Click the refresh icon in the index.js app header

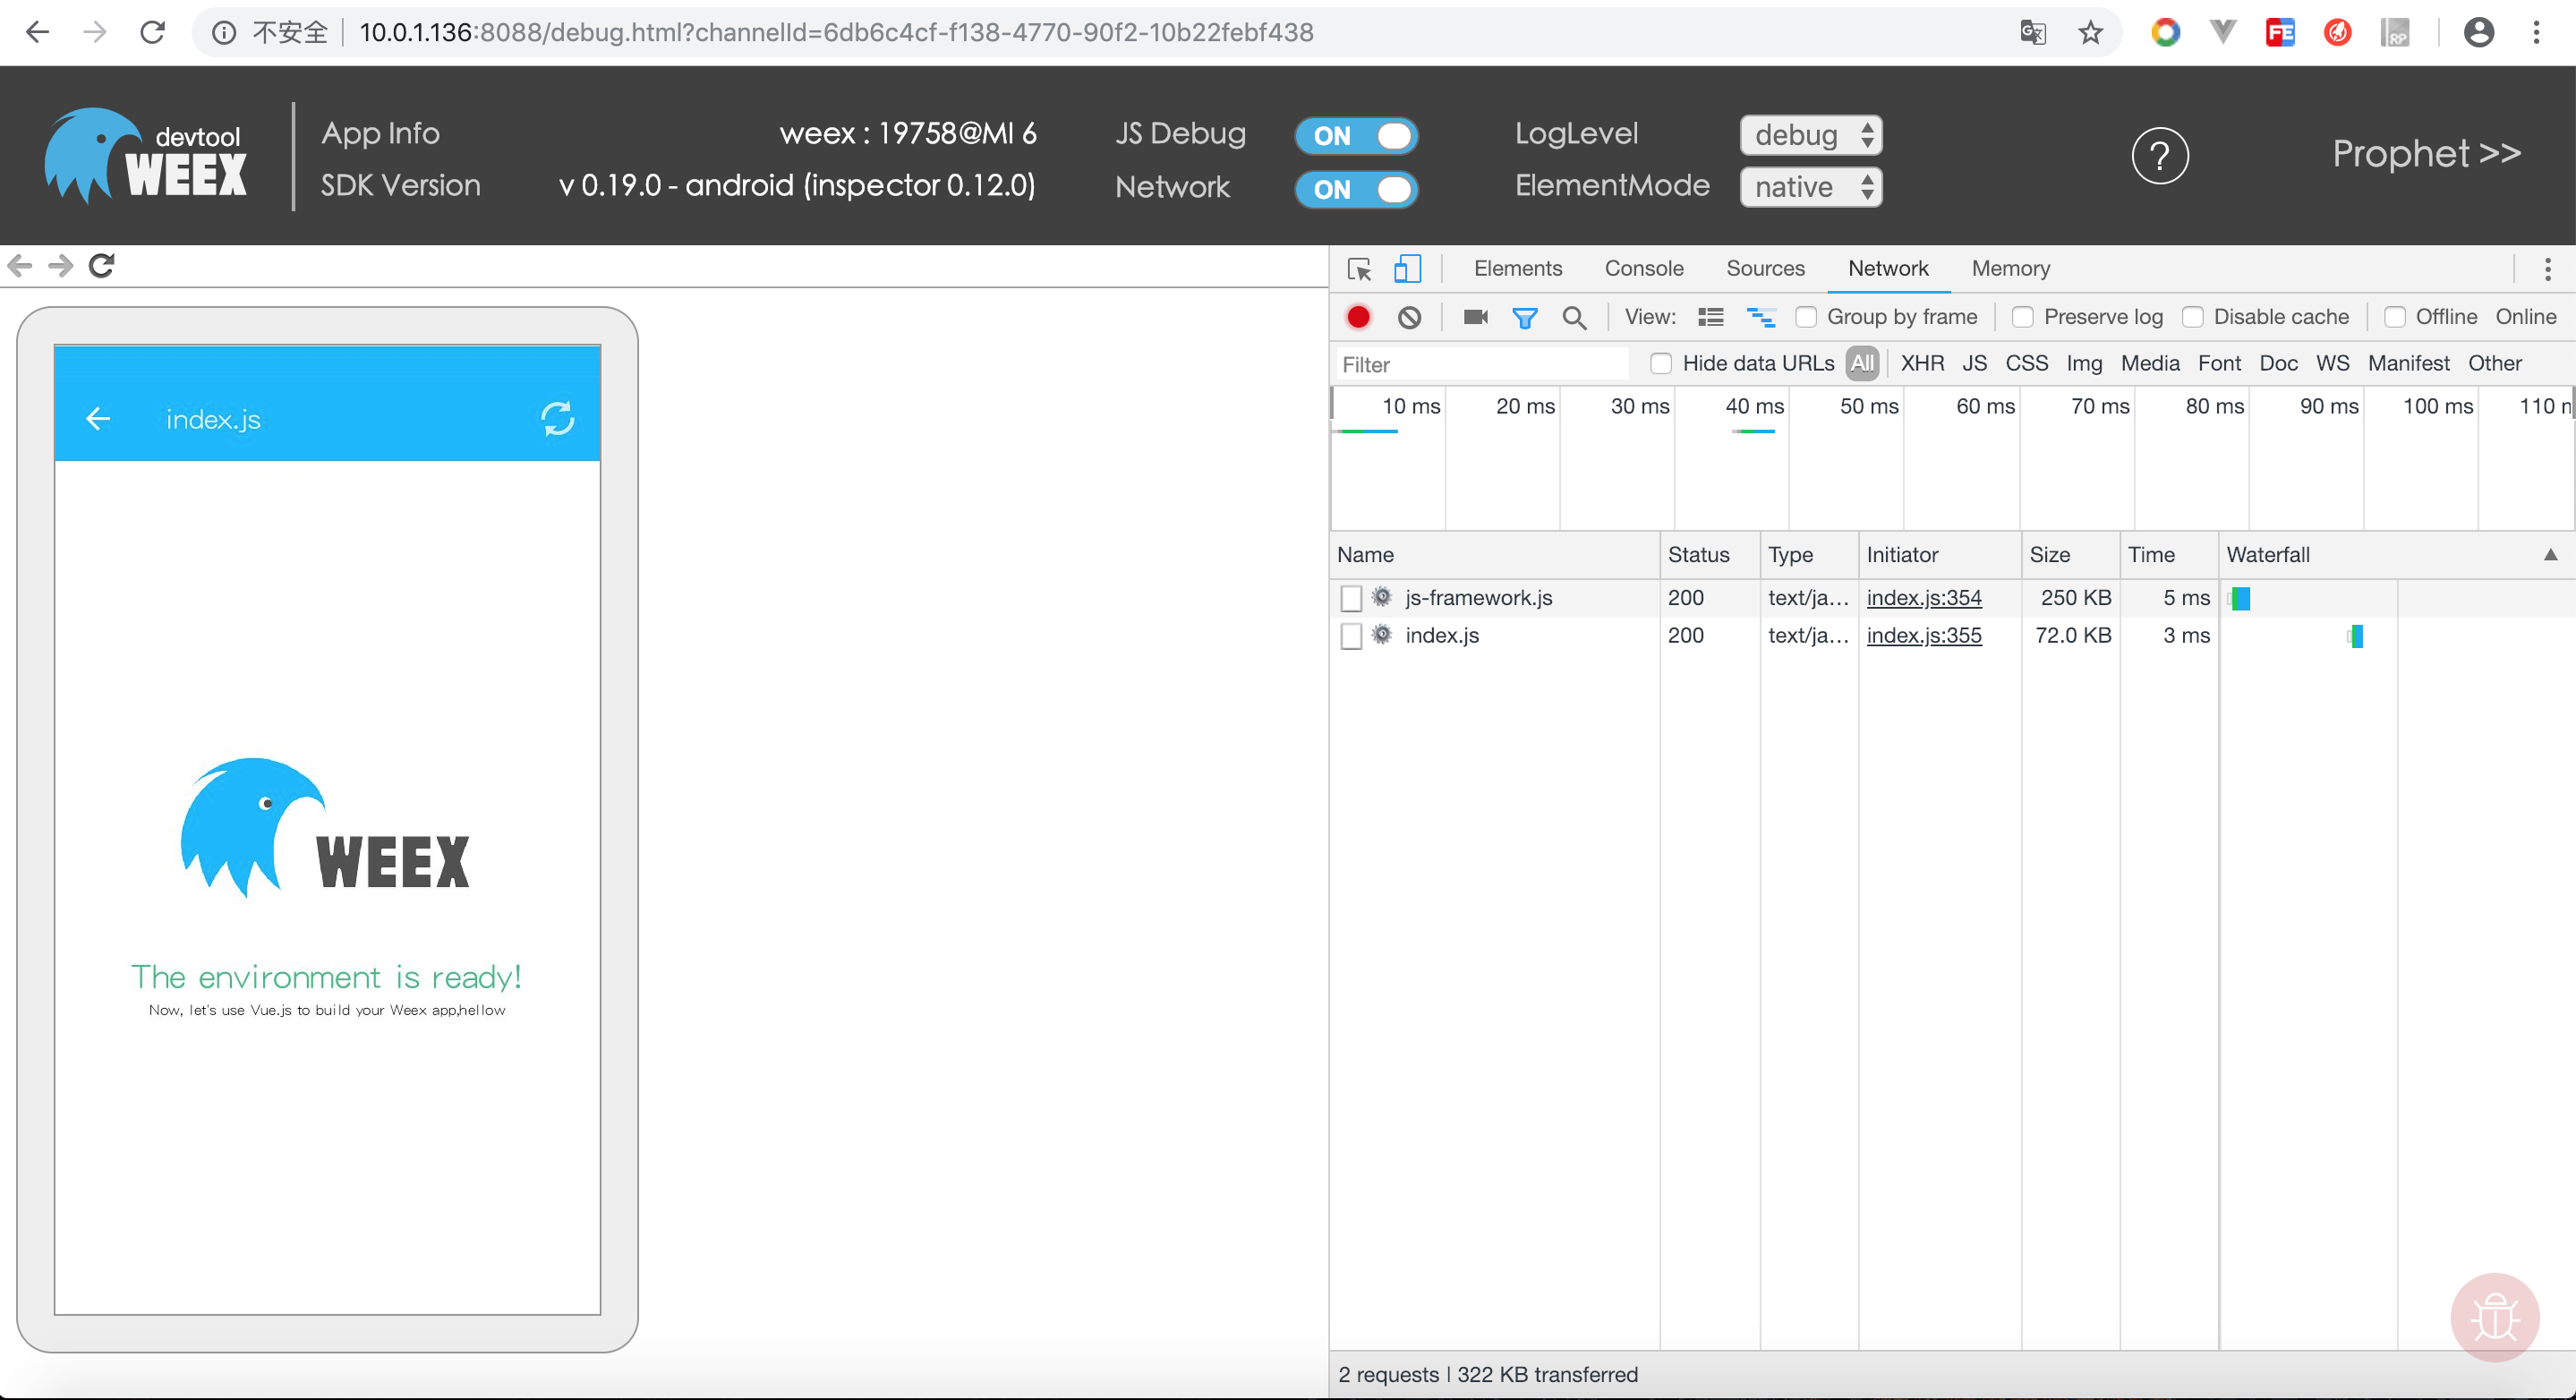pos(557,418)
